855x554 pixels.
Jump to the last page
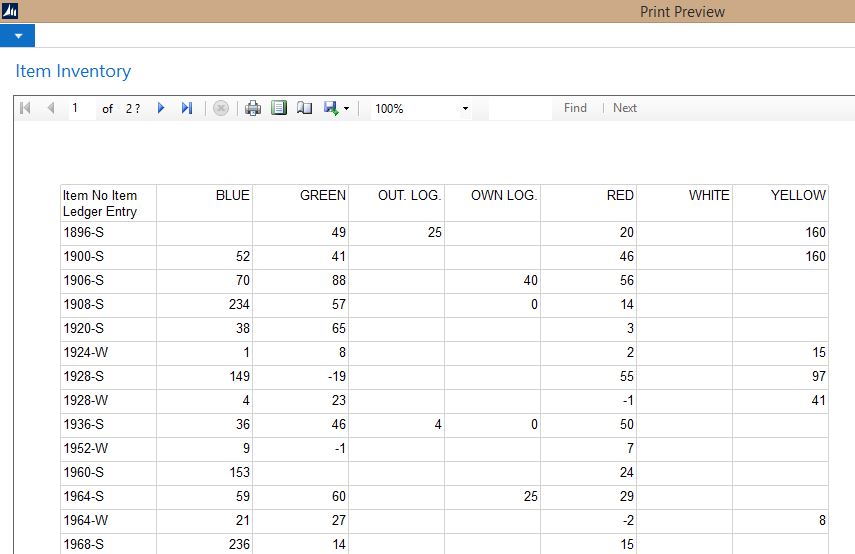coord(186,108)
